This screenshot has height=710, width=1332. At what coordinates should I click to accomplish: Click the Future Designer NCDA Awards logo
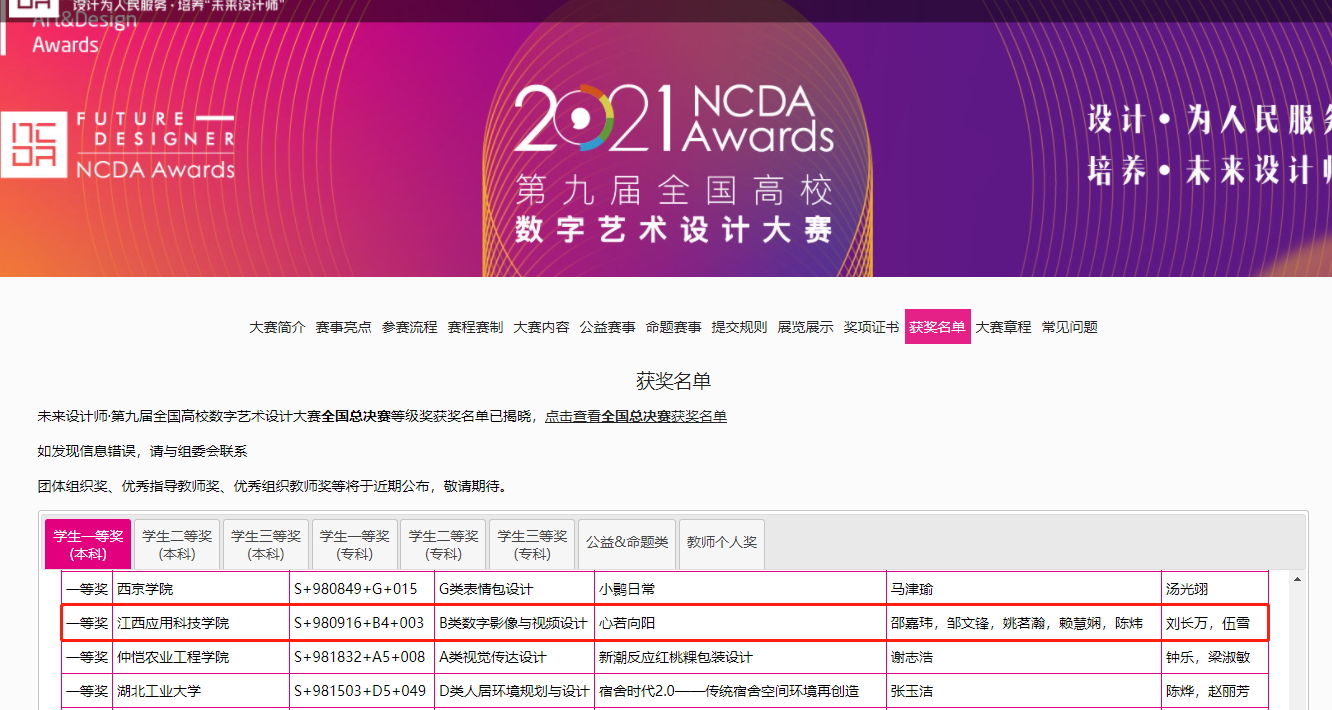pyautogui.click(x=119, y=146)
